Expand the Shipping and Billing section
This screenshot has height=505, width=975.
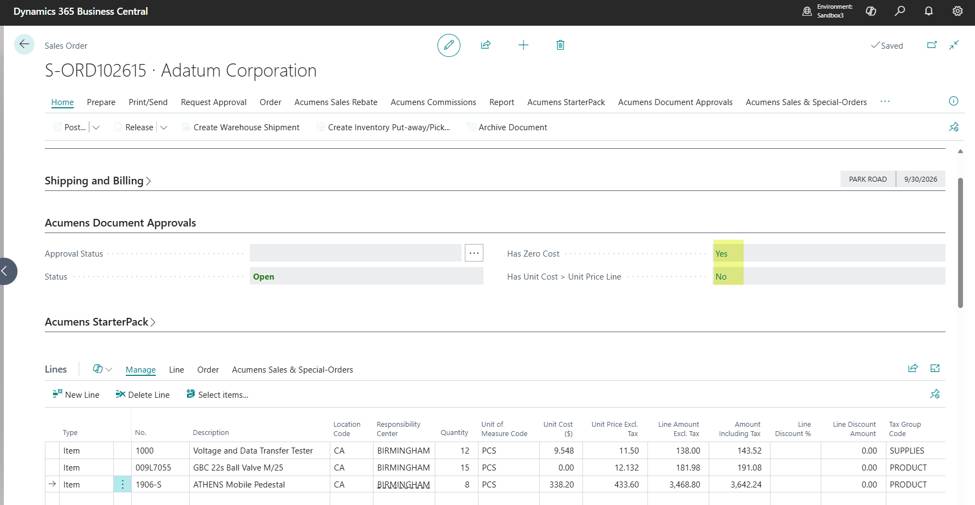coord(98,181)
